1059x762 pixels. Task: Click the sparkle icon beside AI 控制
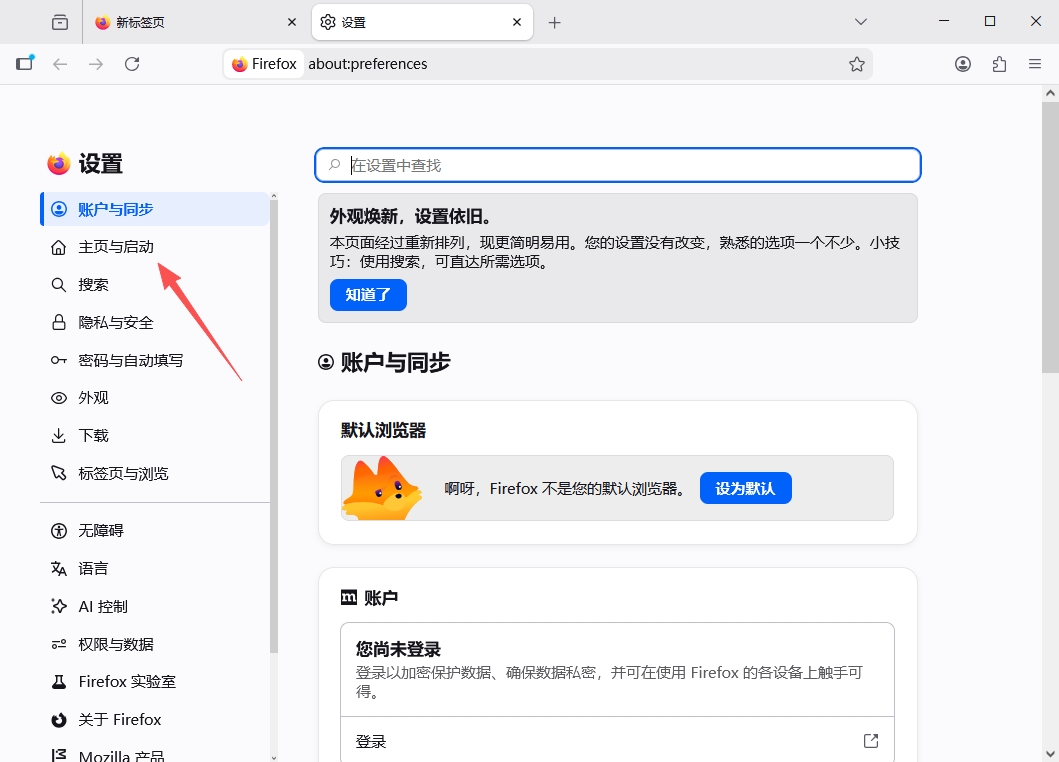pyautogui.click(x=59, y=606)
